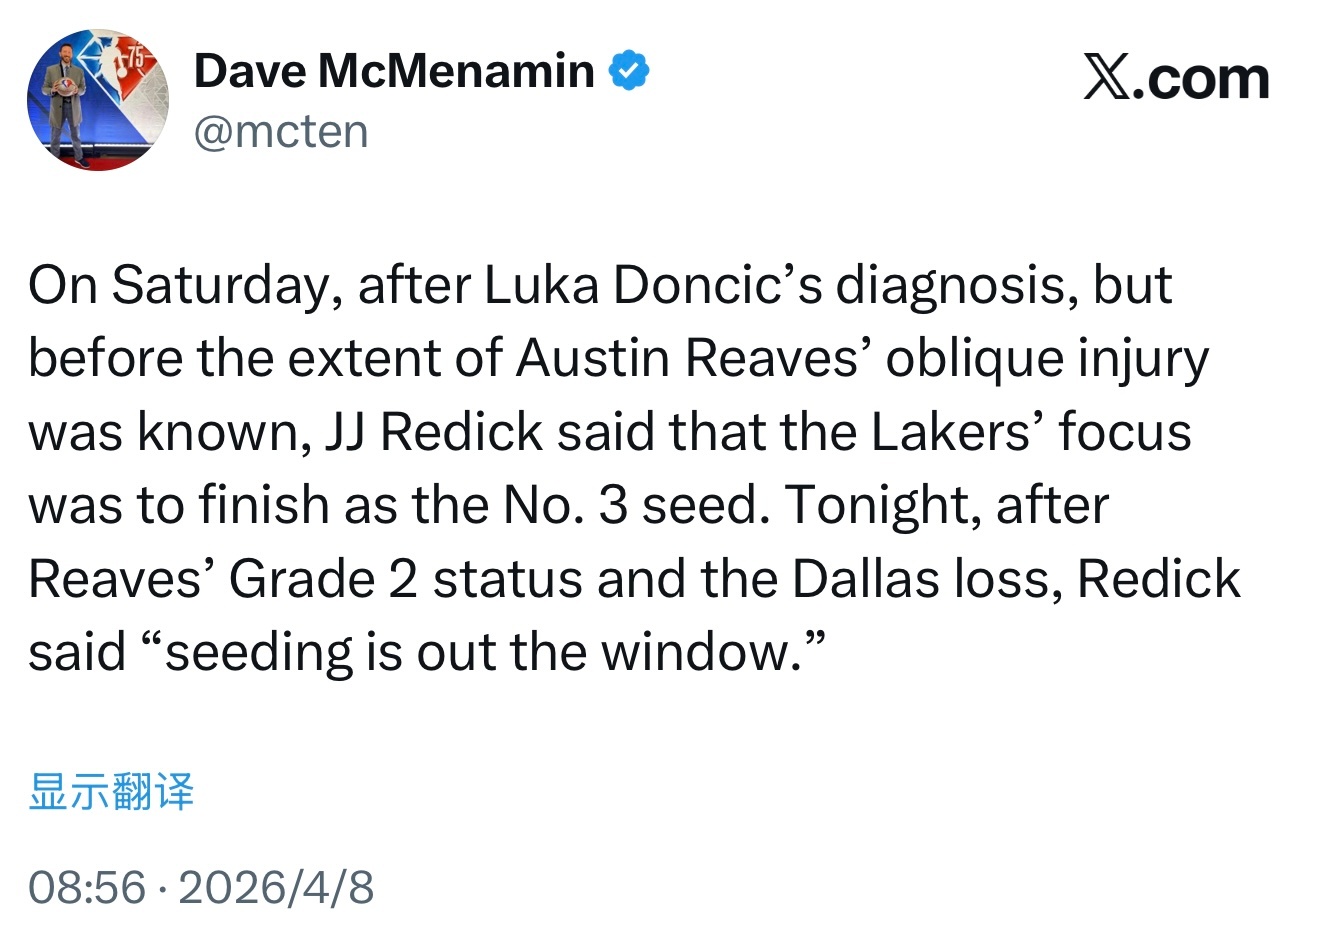Click the 2026/4/8 post date
This screenshot has width=1320, height=932.
276,887
